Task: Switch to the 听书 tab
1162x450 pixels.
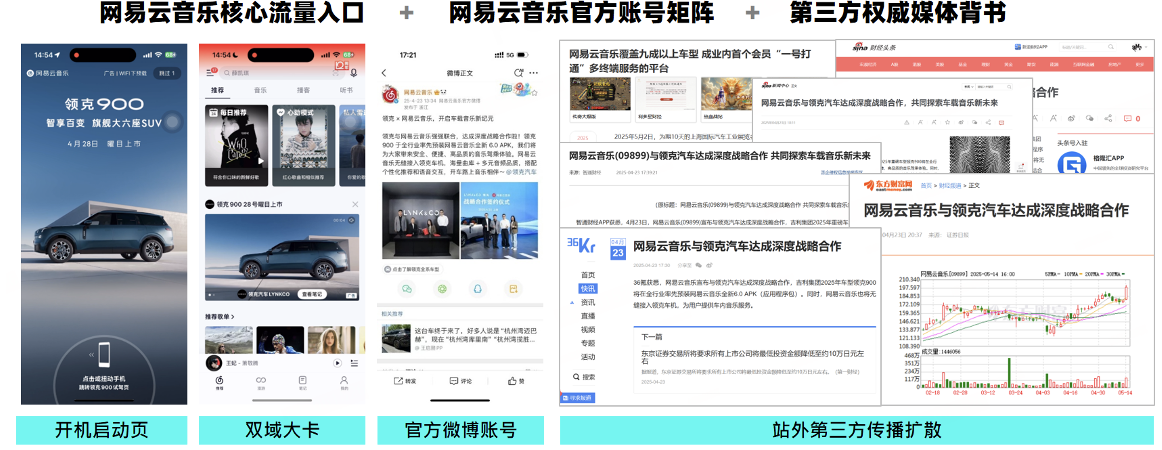Action: coord(346,90)
